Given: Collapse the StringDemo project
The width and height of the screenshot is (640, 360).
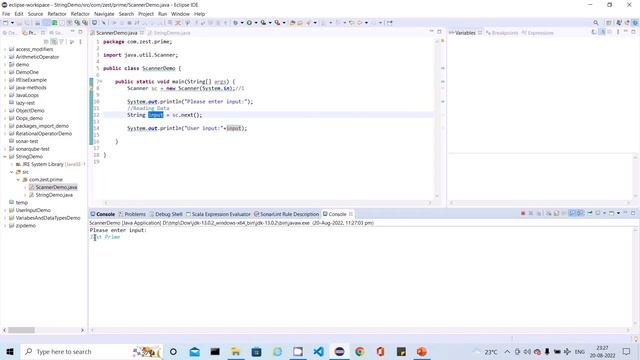Looking at the screenshot, I should tap(5, 157).
